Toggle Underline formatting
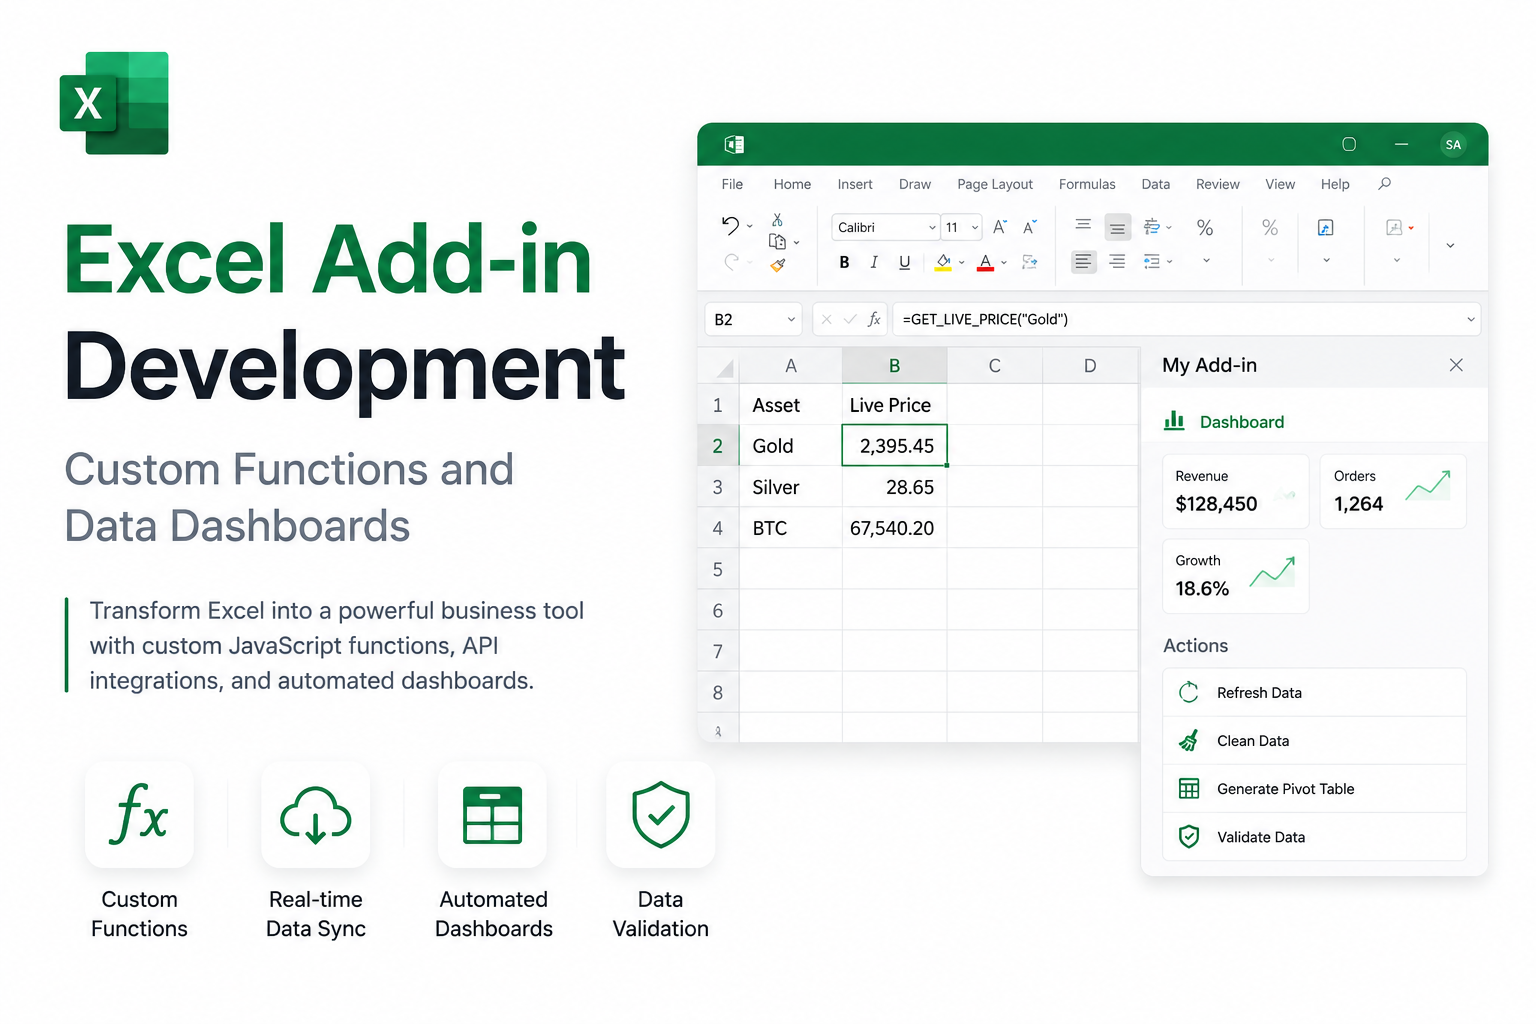This screenshot has height=1024, width=1536. point(904,262)
